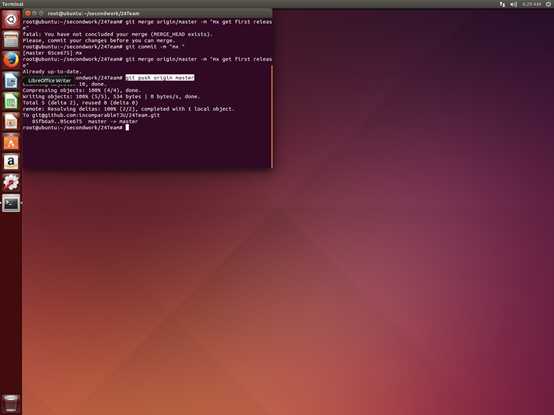Open System Settings gear-and-wrench icon
This screenshot has height=415, width=554.
point(11,183)
